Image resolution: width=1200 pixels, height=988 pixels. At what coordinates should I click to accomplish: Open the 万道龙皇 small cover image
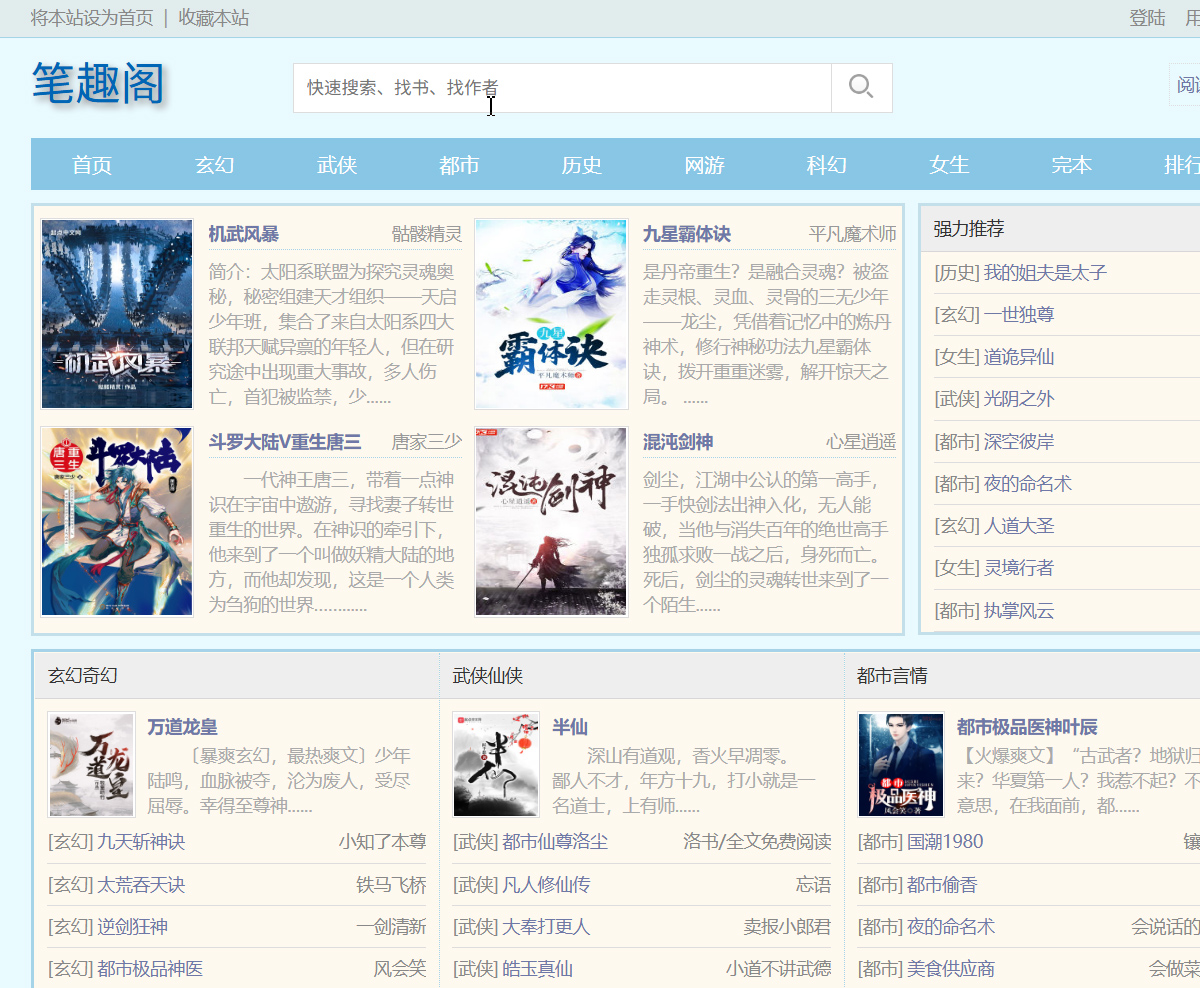point(91,764)
